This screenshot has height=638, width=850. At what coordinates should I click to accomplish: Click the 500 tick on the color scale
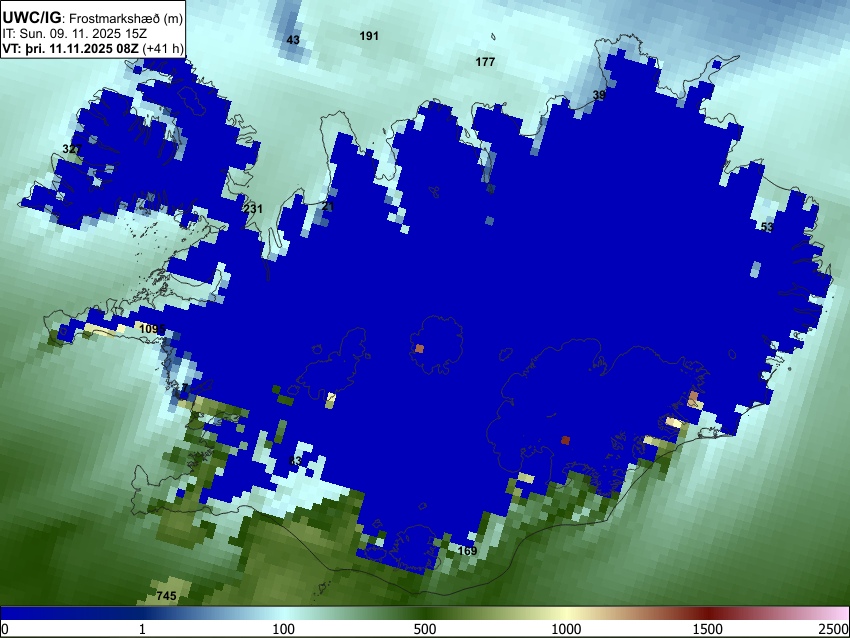tap(424, 629)
